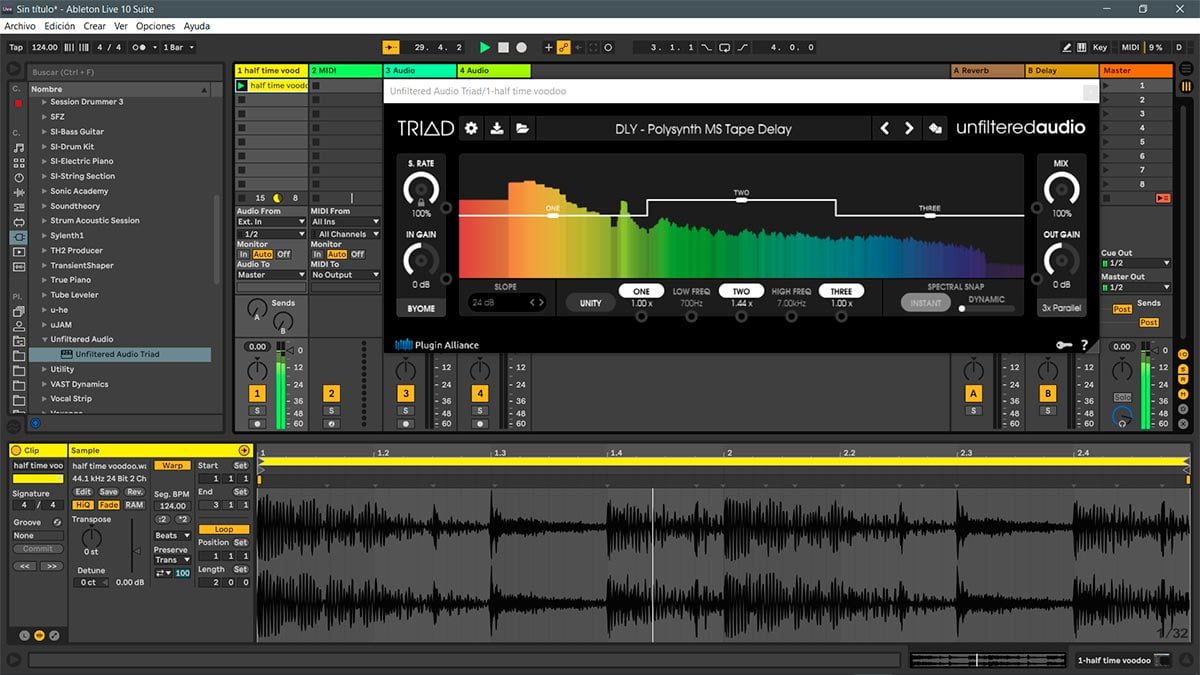
Task: Open the Audio From Ext. In dropdown
Action: pos(271,222)
